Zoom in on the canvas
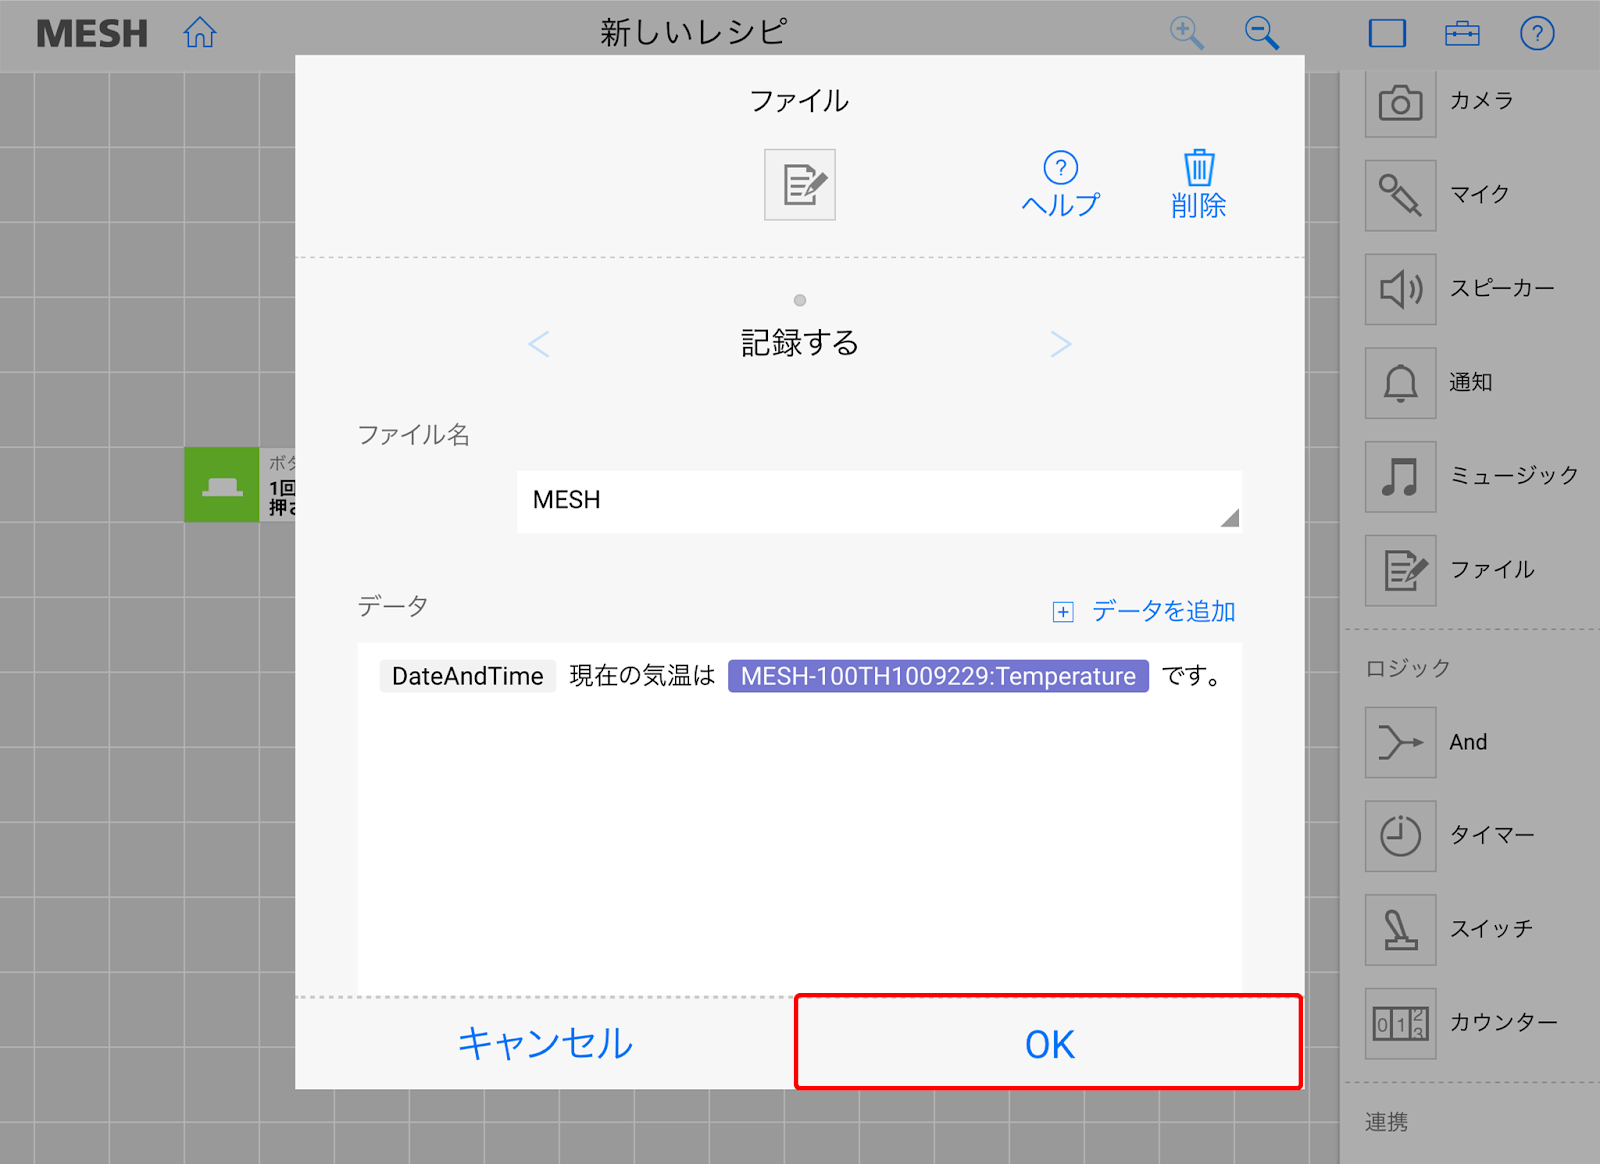The height and width of the screenshot is (1164, 1600). tap(1186, 33)
